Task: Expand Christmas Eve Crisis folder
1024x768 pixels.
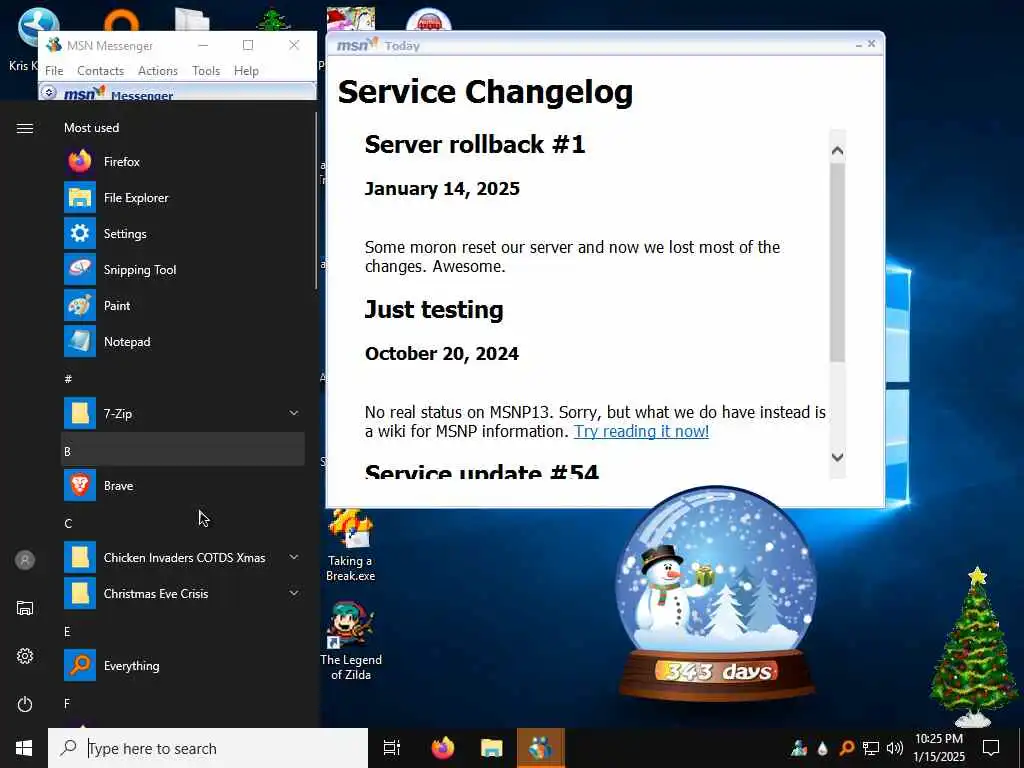Action: (183, 593)
